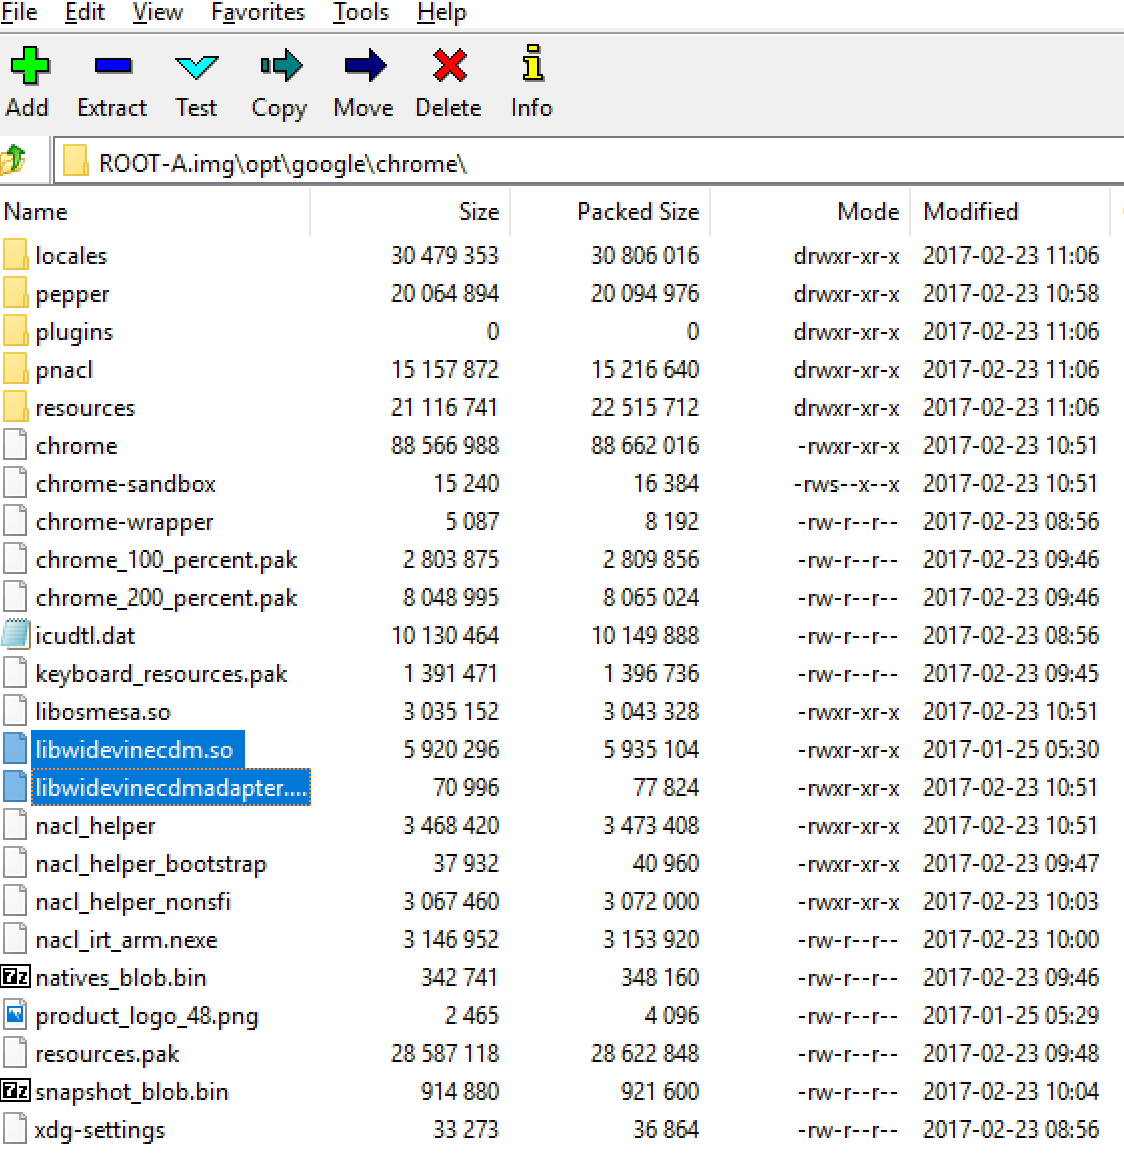Click the size value 33 273

[x=466, y=1129]
